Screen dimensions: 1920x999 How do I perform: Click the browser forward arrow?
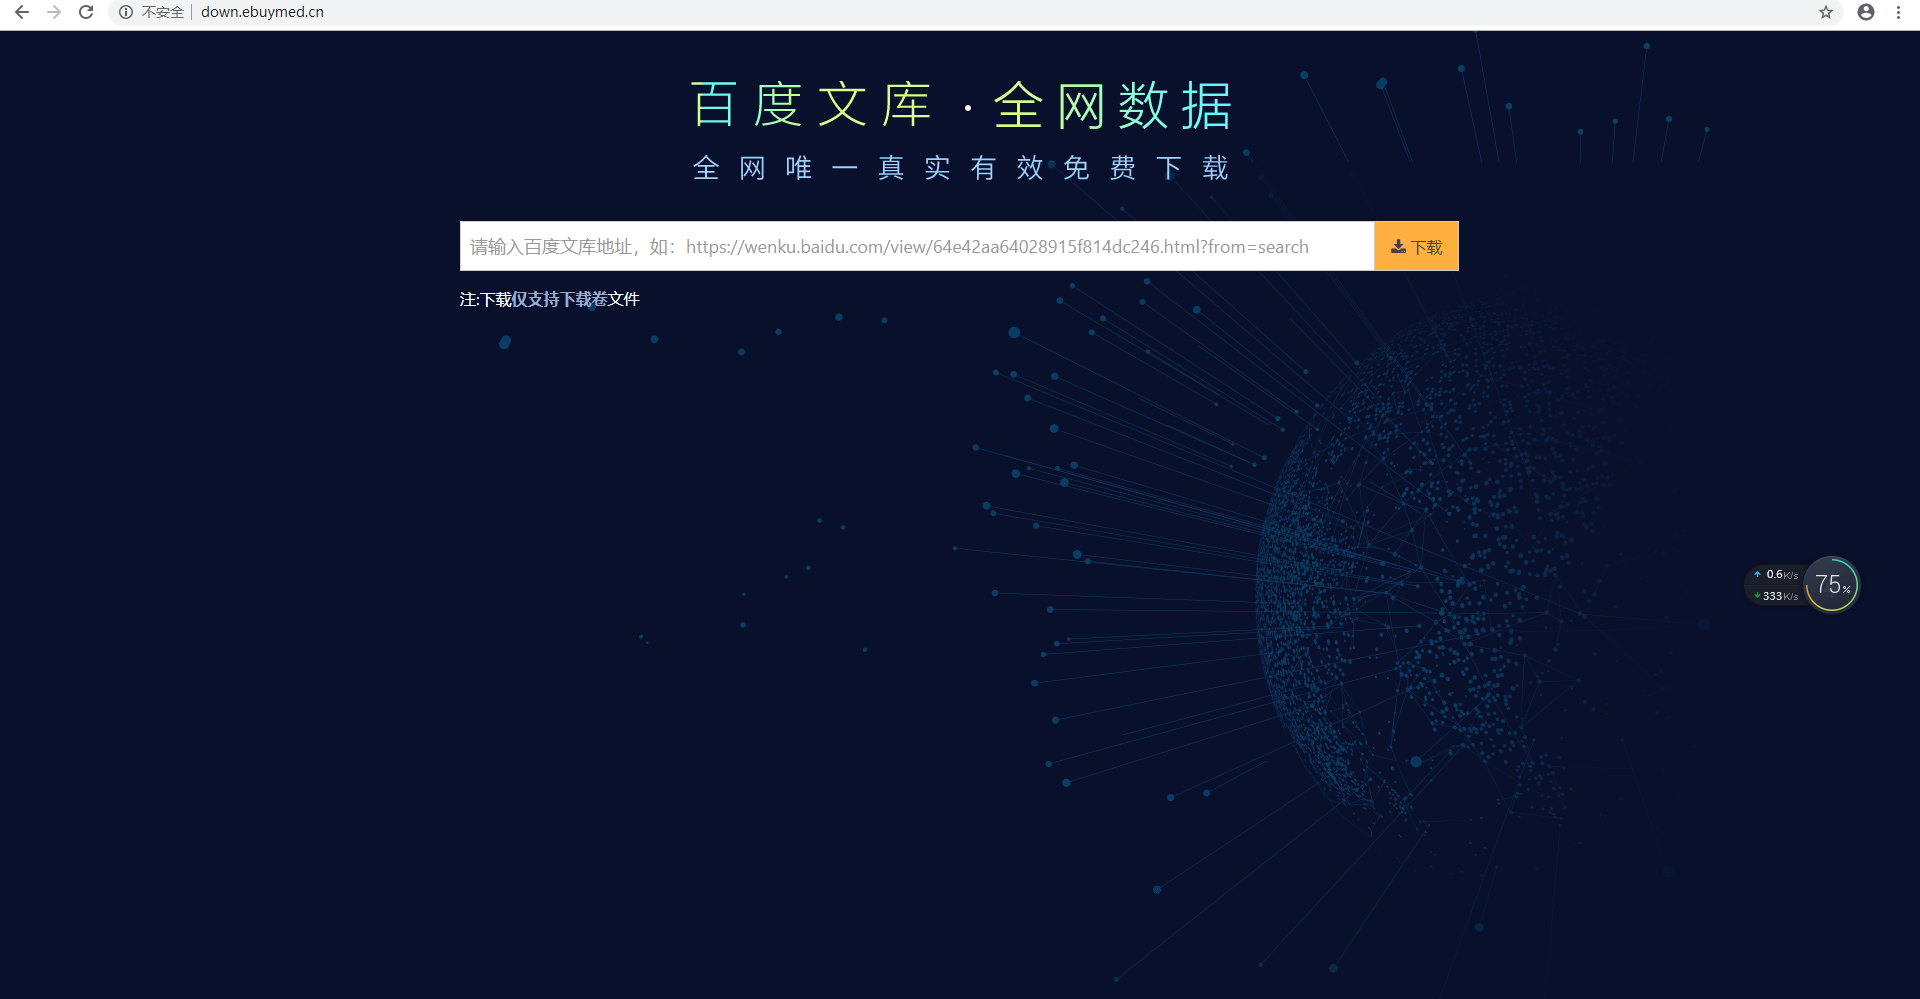(54, 12)
